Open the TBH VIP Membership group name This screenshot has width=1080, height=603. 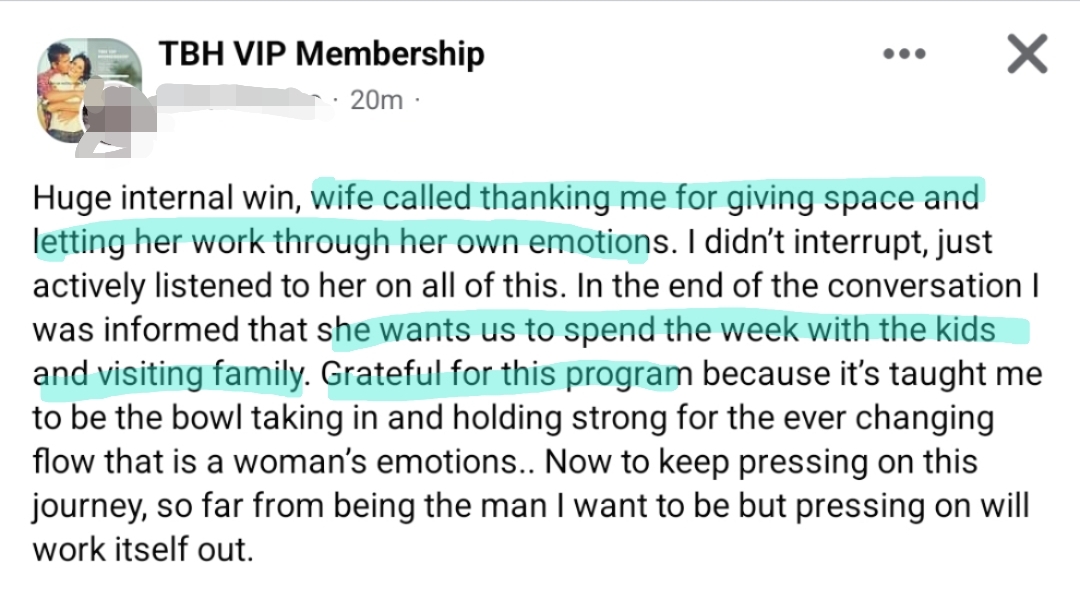tap(321, 54)
